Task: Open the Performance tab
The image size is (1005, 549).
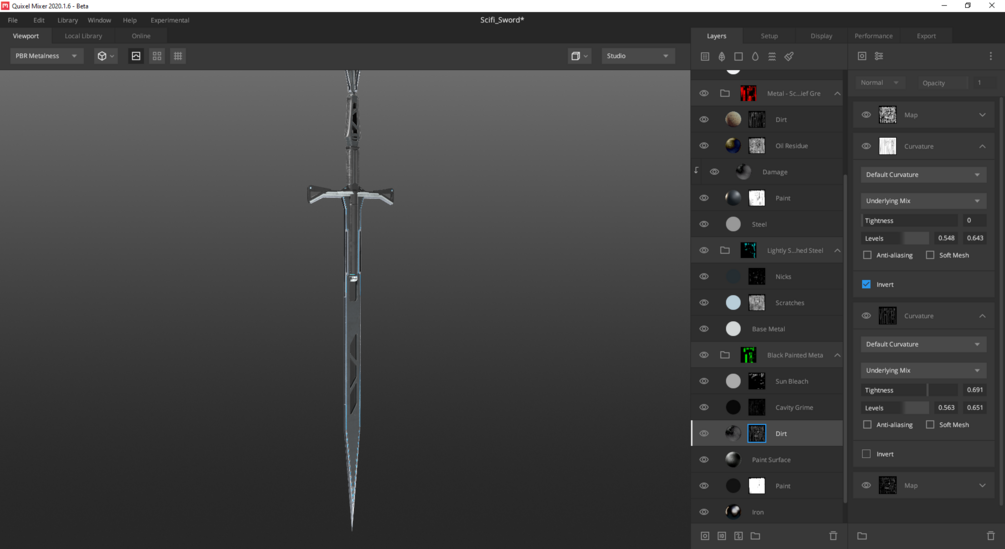Action: coord(874,36)
